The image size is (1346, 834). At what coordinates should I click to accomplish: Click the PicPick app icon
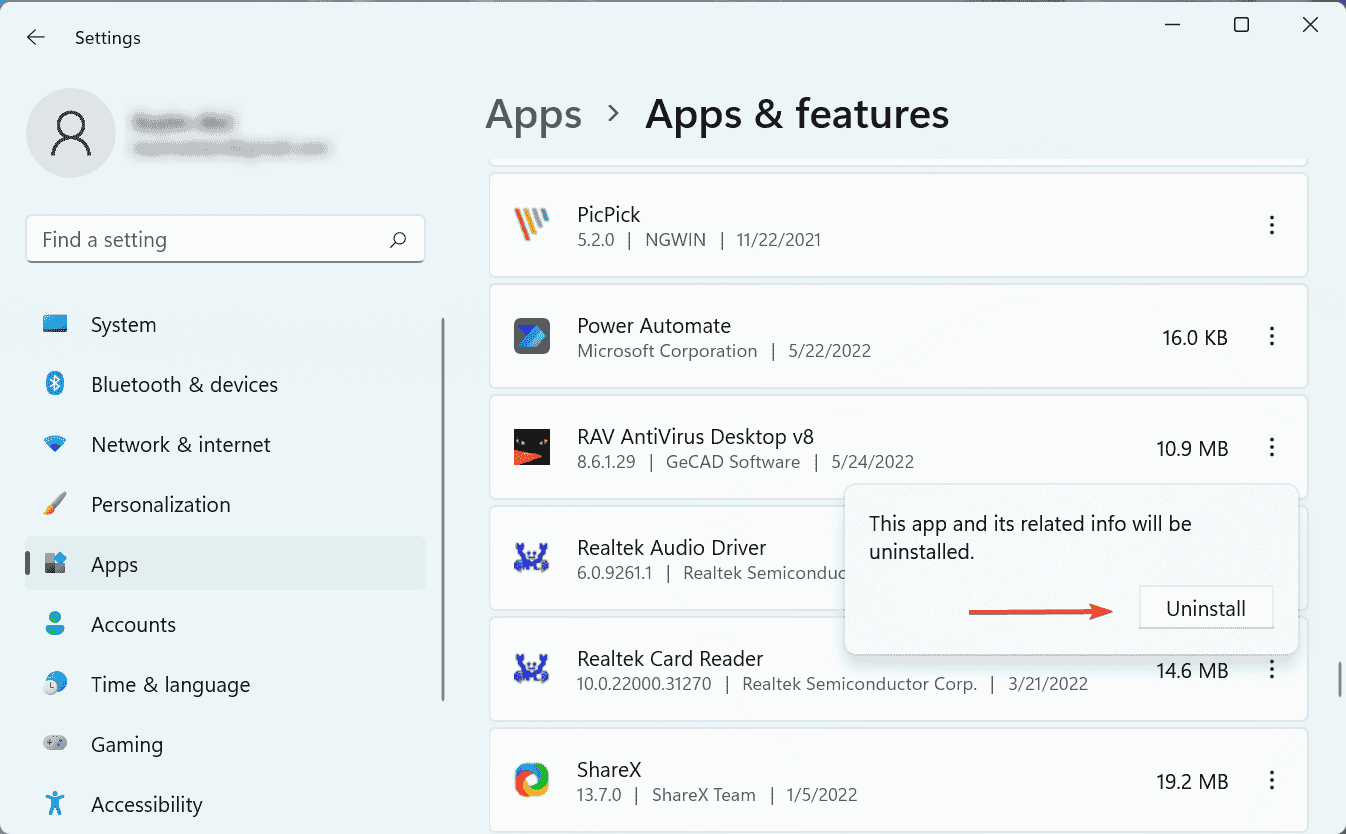pyautogui.click(x=531, y=226)
